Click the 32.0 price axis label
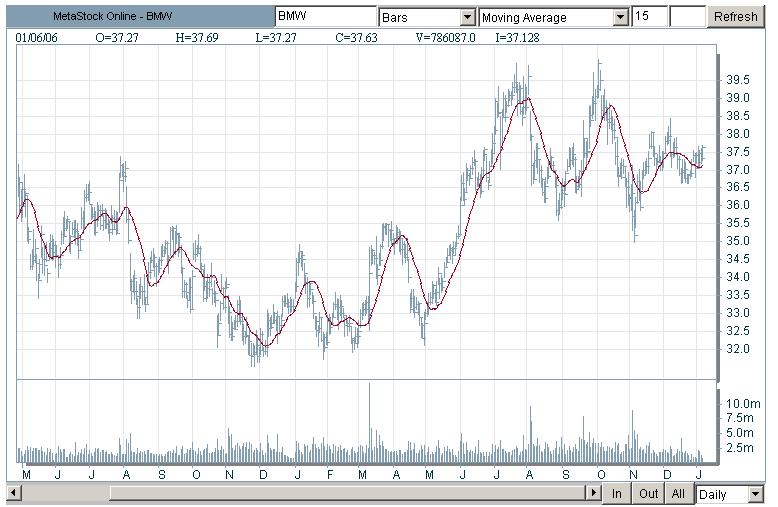This screenshot has width=778, height=507. [x=738, y=349]
